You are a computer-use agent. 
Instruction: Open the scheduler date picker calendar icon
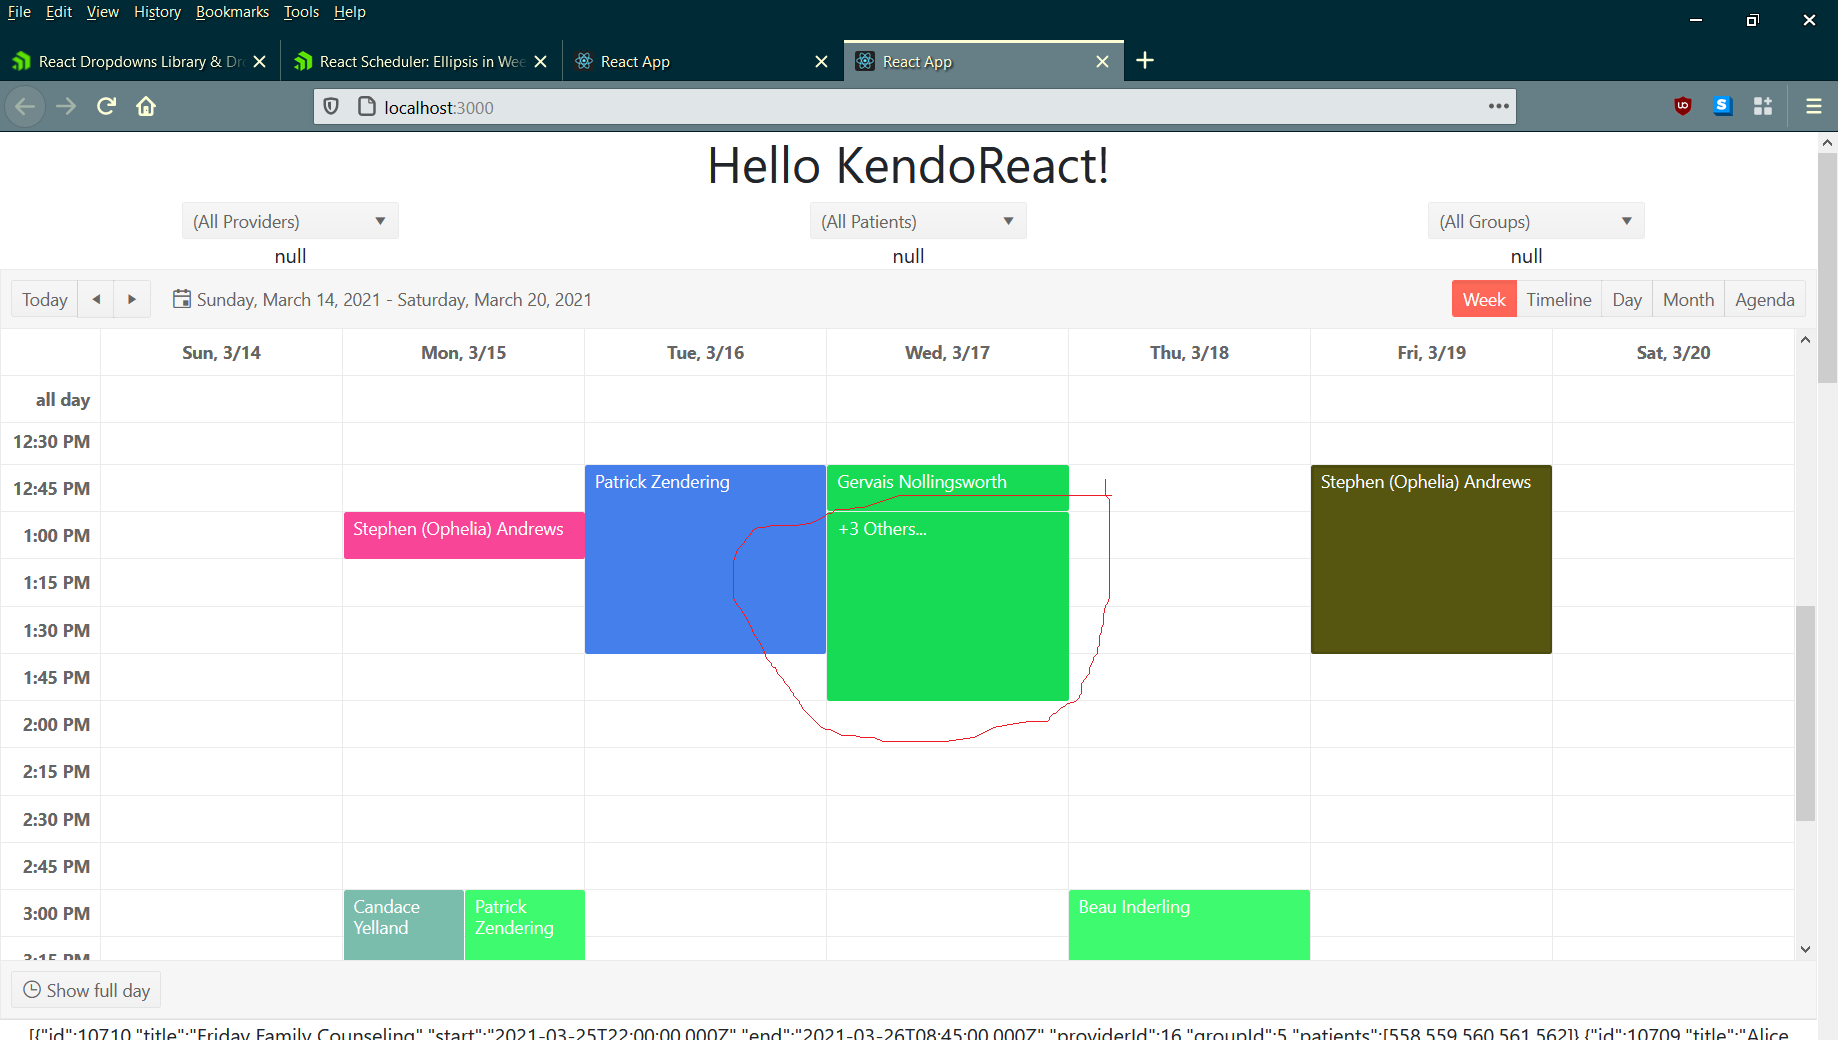182,299
